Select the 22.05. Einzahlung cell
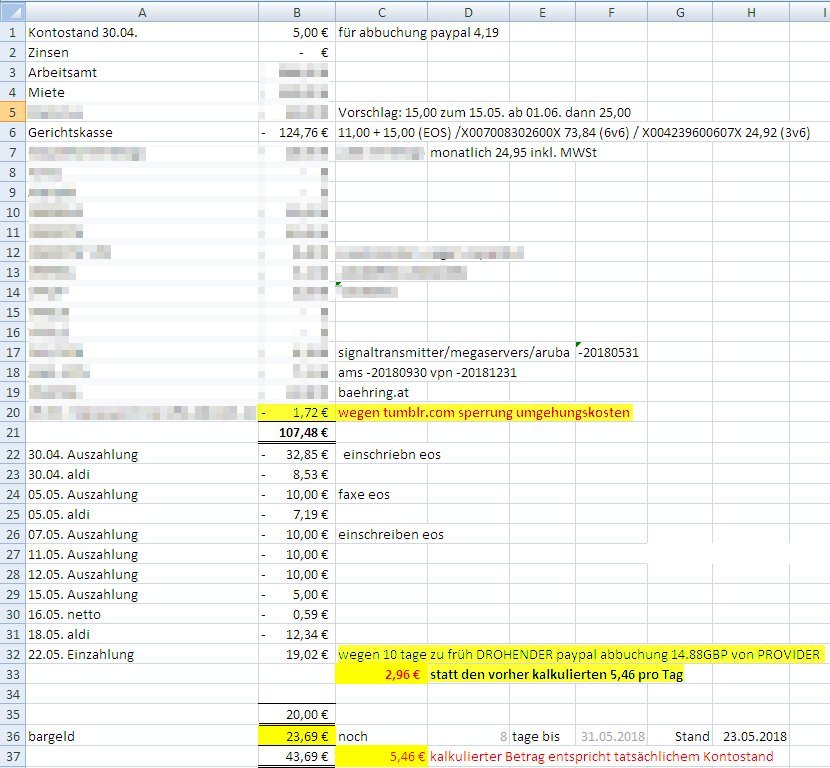This screenshot has width=830, height=768. (141, 654)
